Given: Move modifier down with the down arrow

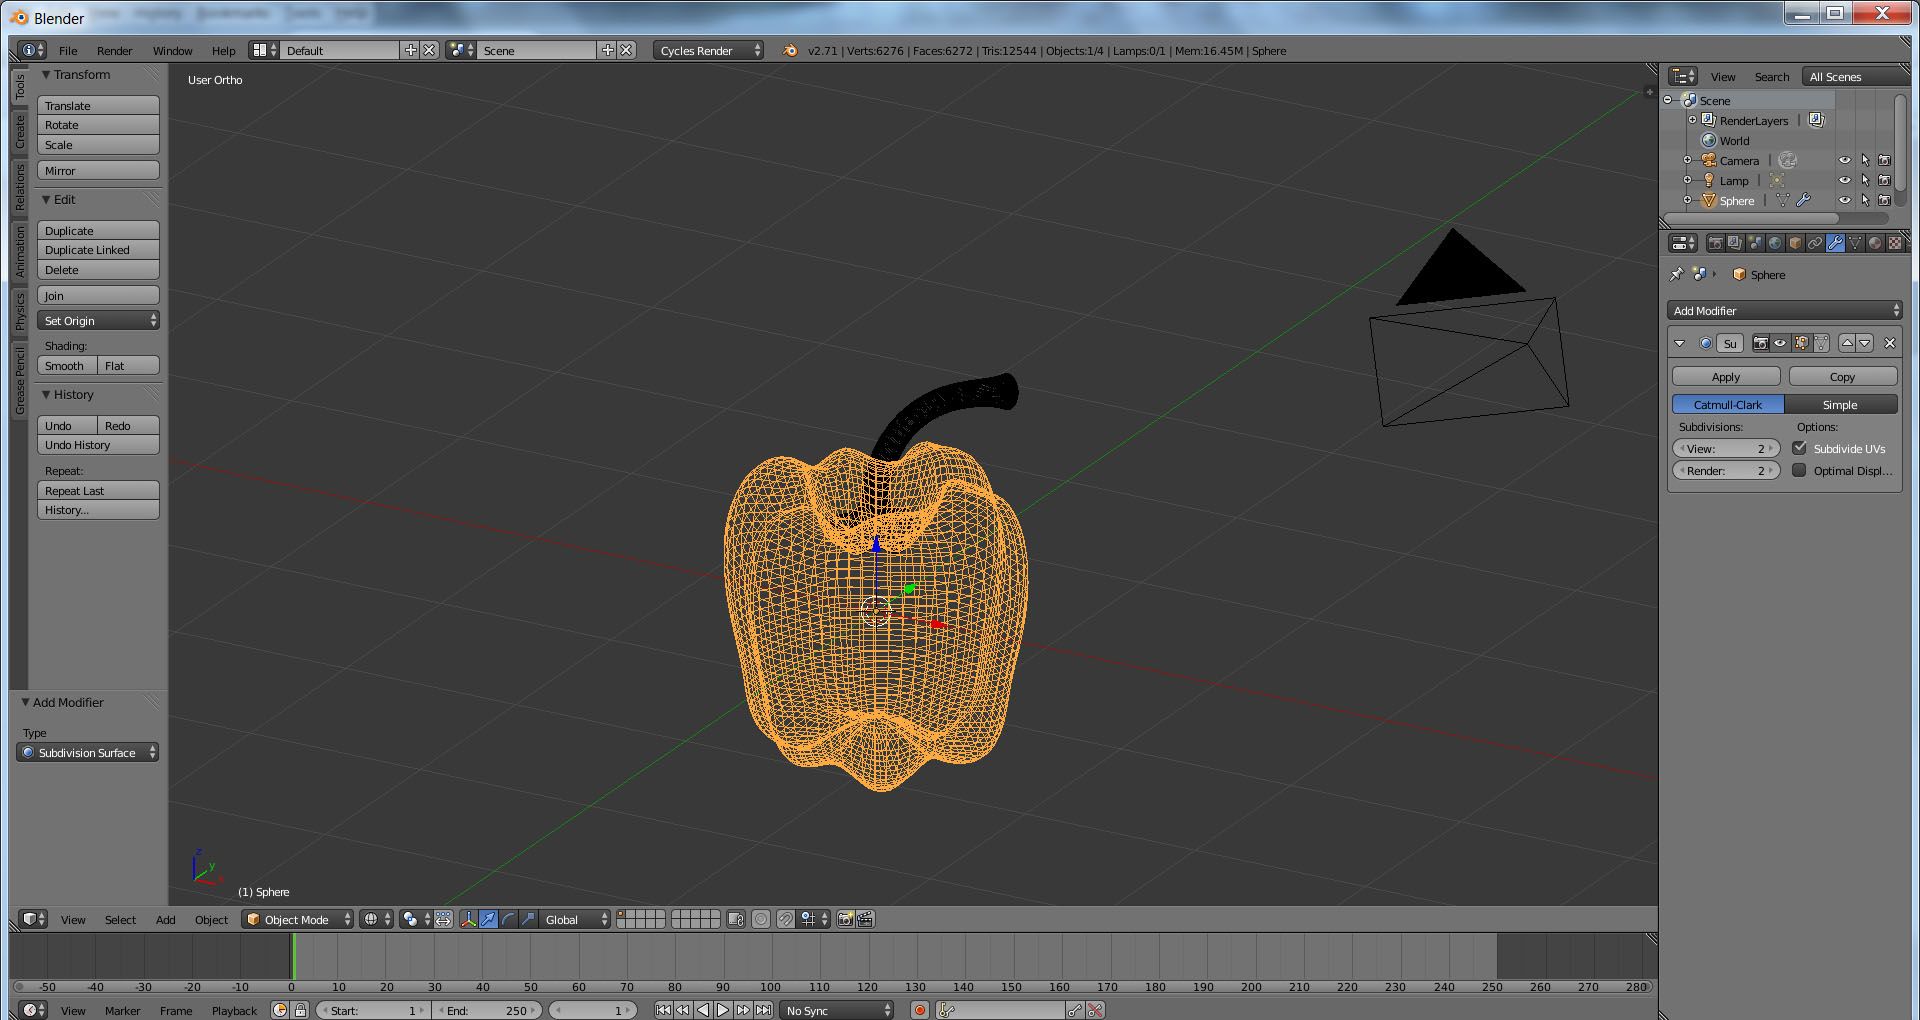Looking at the screenshot, I should click(x=1865, y=343).
